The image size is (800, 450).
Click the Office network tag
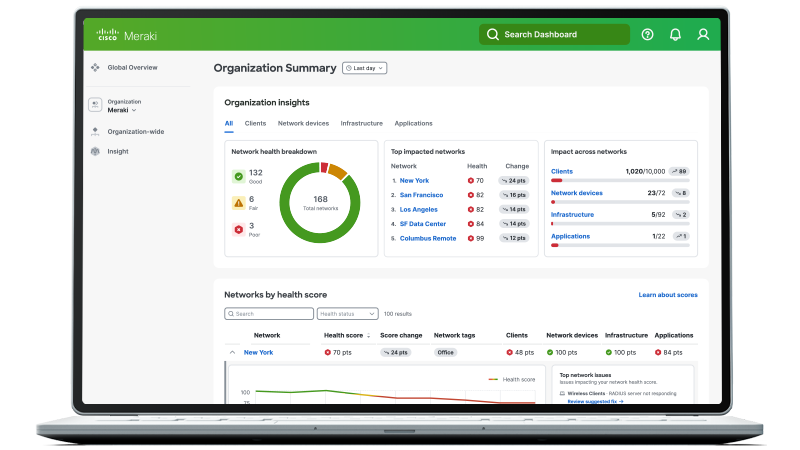tap(445, 353)
